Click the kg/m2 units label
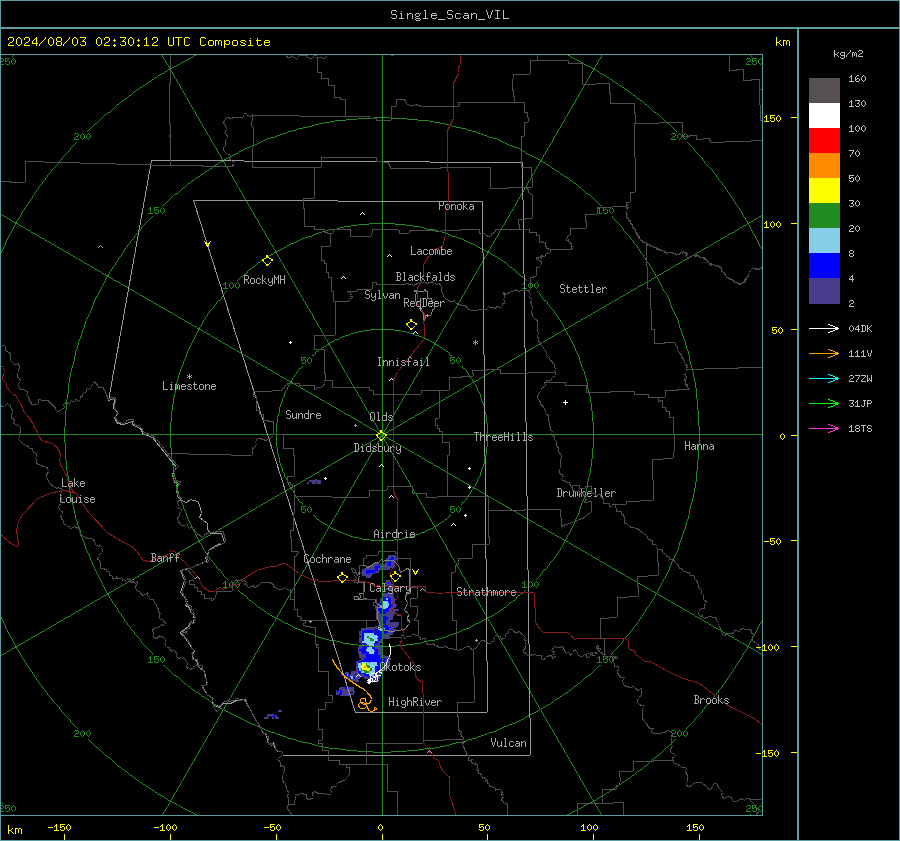 (848, 54)
